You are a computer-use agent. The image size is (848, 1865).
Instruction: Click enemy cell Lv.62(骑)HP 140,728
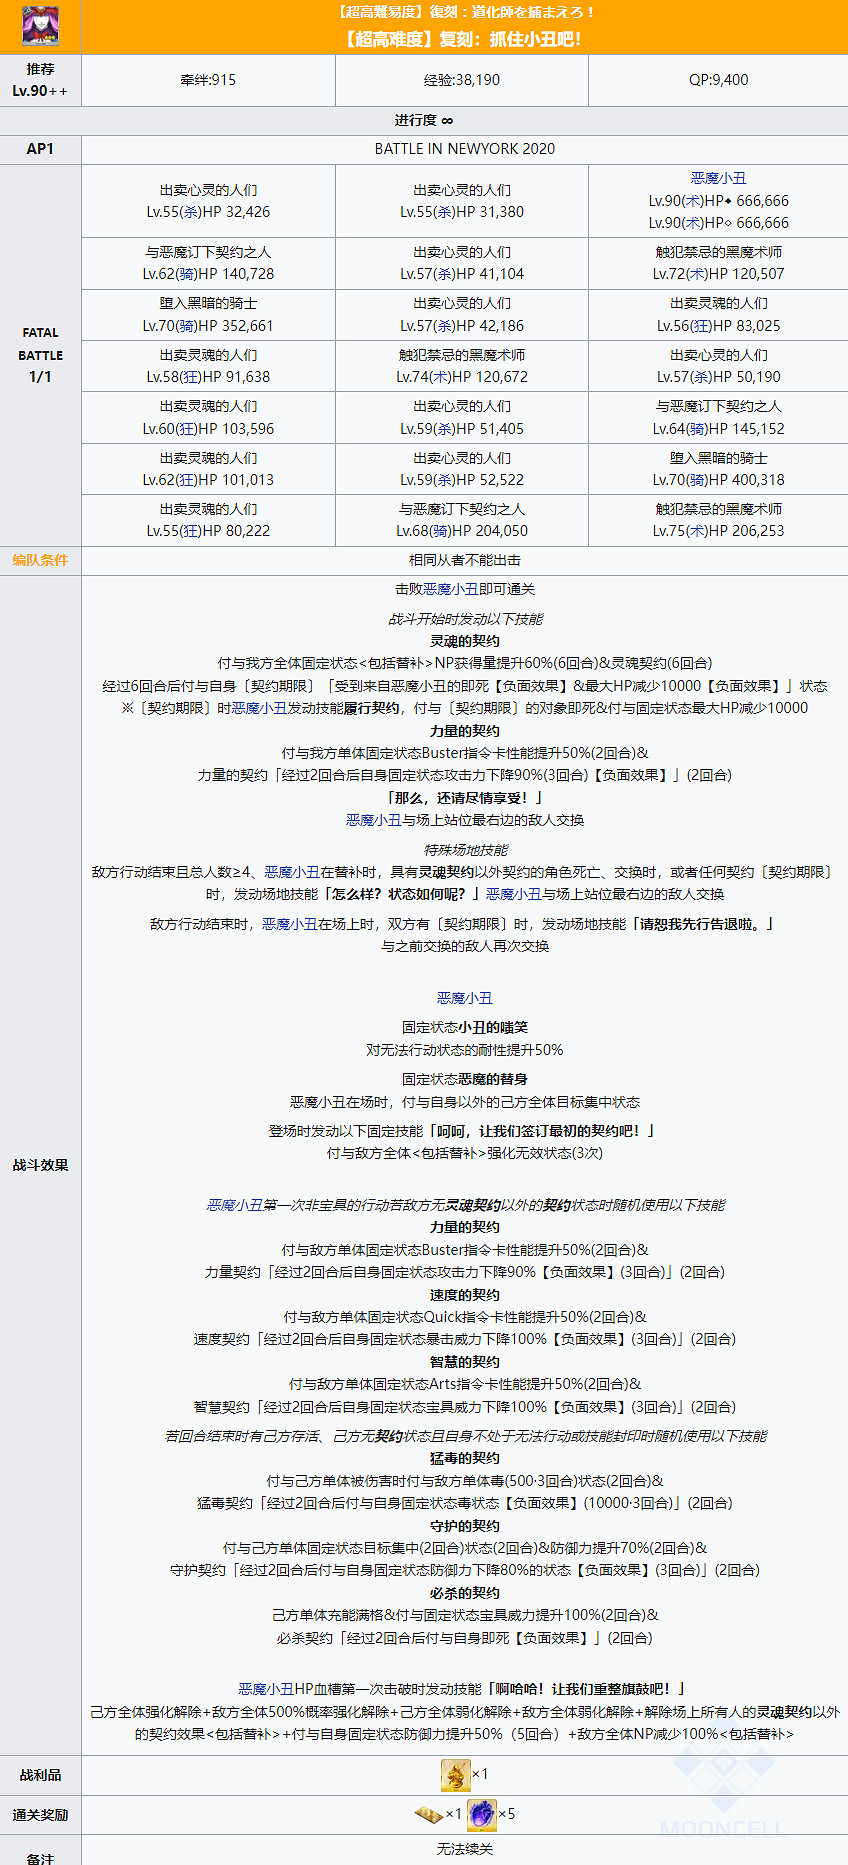pos(208,263)
